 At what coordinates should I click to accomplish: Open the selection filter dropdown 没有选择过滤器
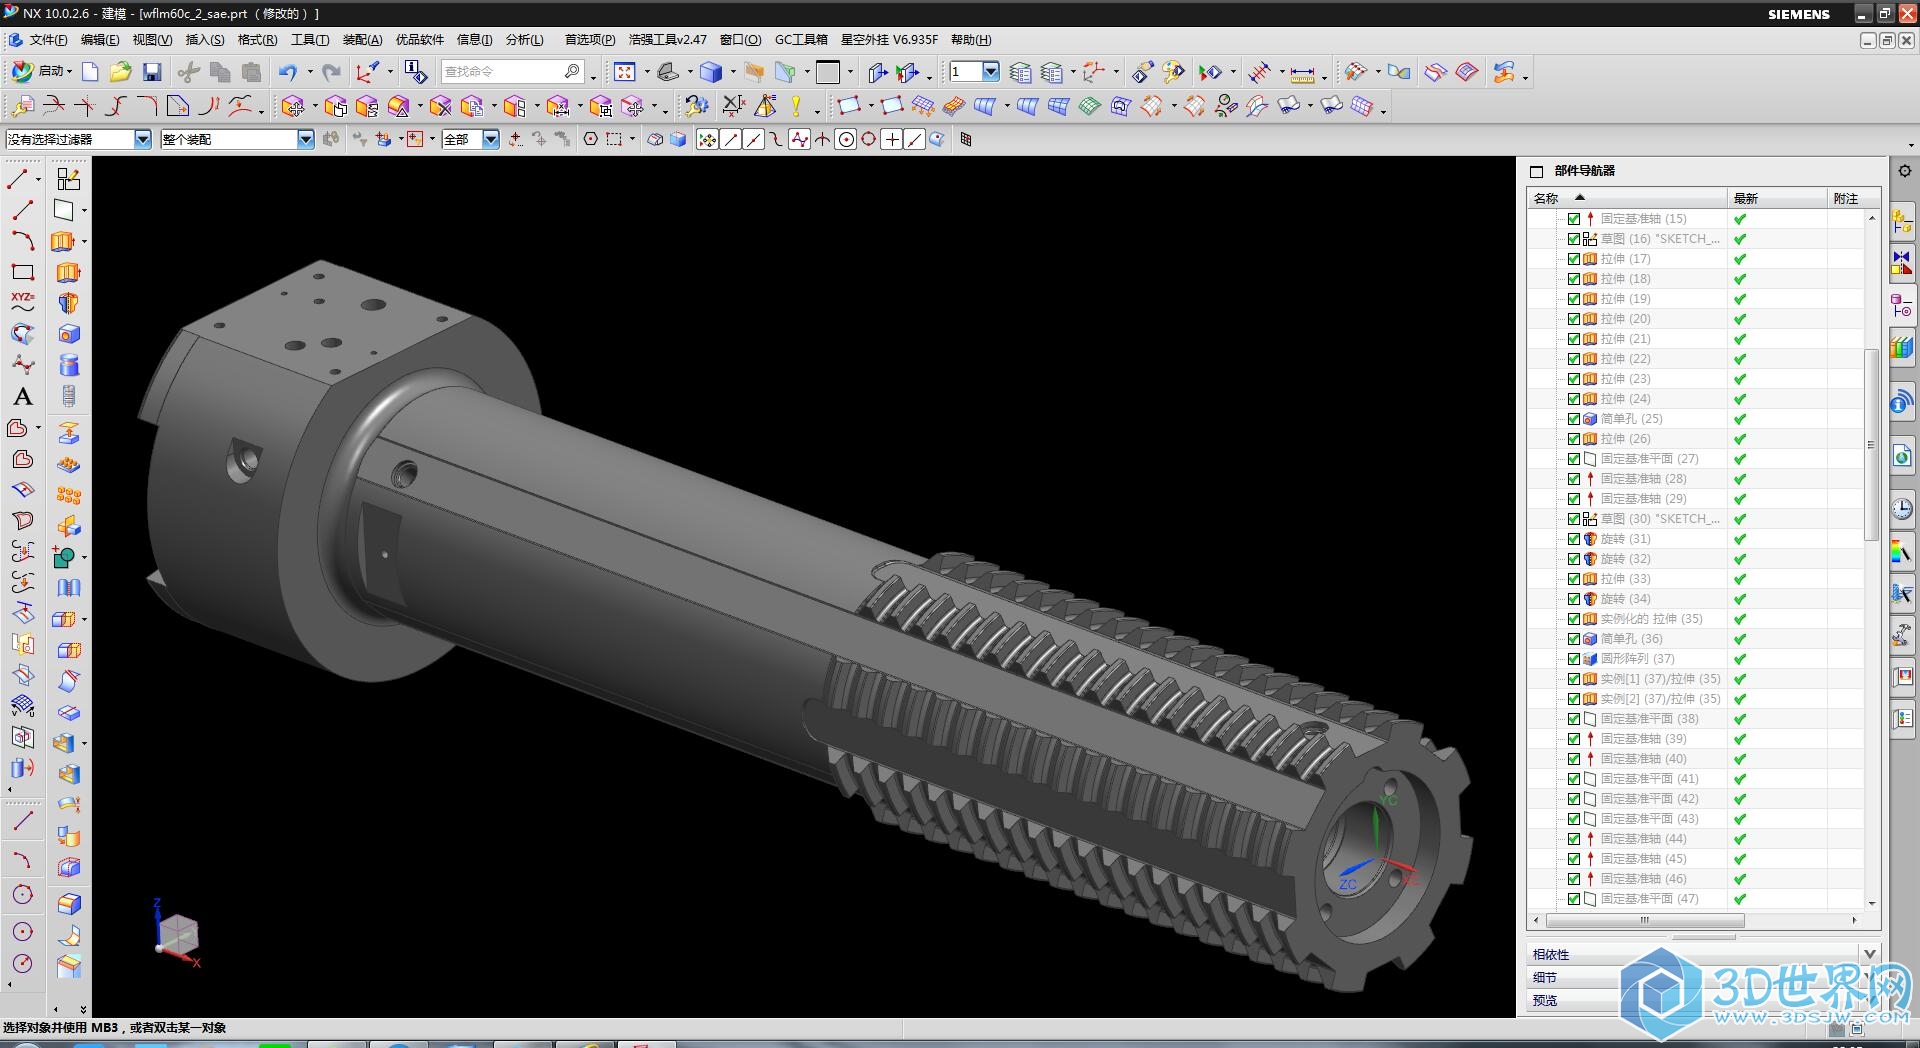[x=143, y=140]
